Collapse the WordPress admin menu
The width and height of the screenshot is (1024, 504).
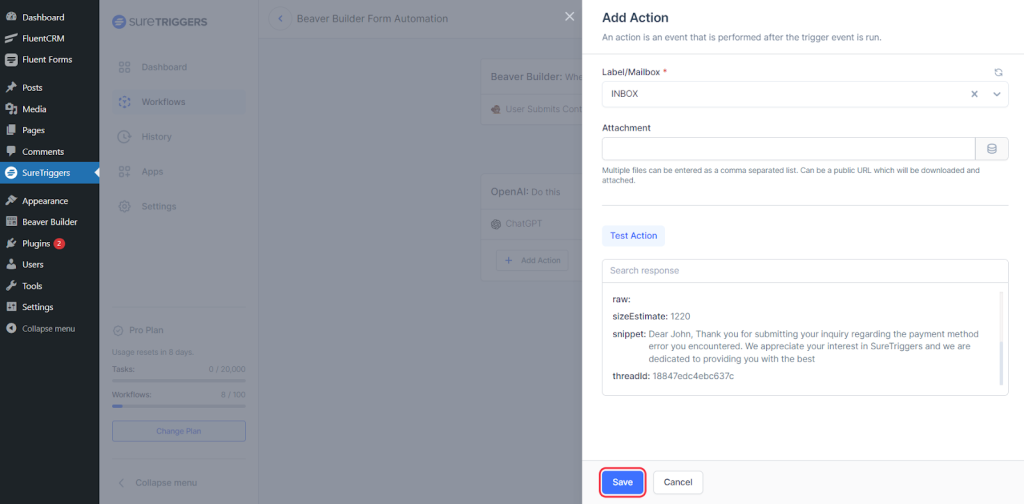click(x=48, y=328)
